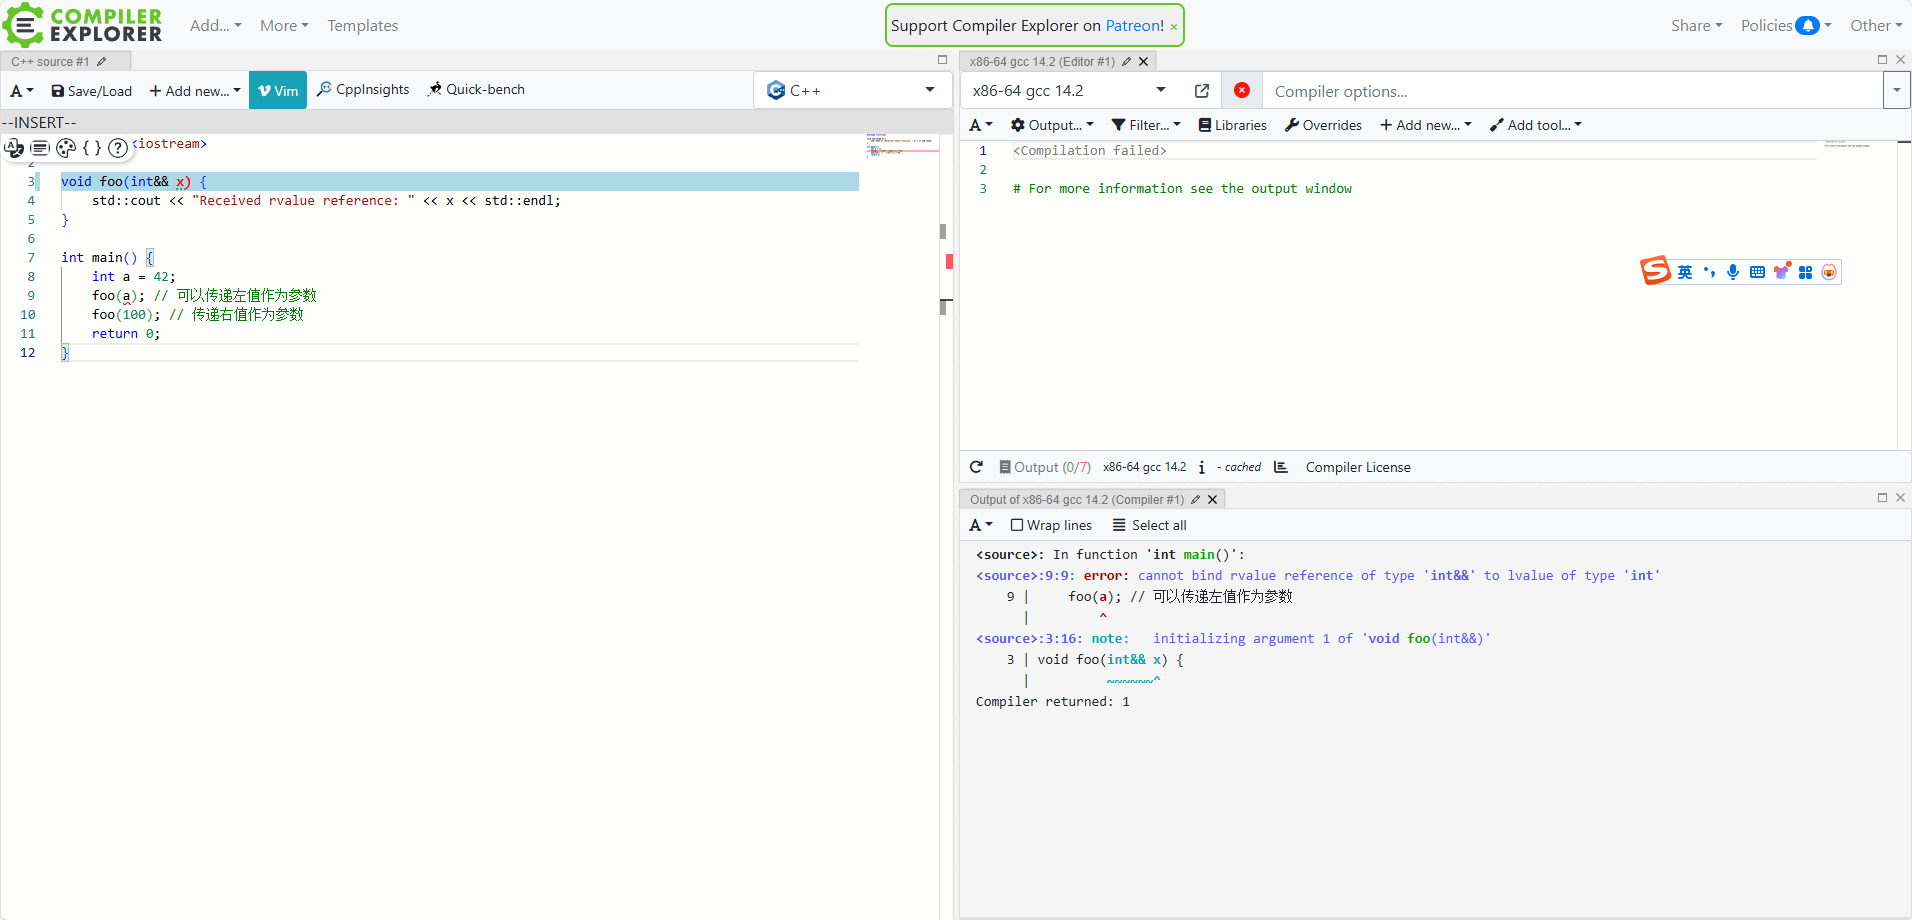This screenshot has width=1912, height=920.
Task: Rename the C++ source #1 tab
Action: click(x=102, y=62)
